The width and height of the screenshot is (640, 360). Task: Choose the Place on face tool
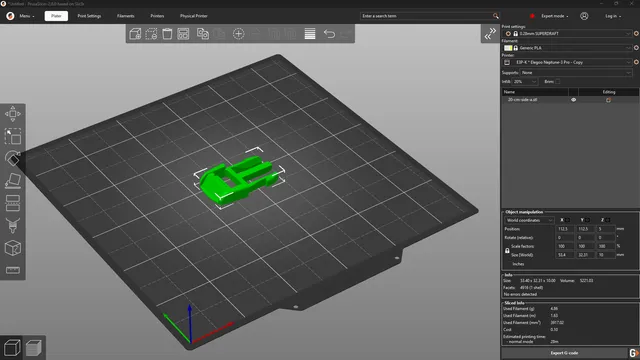[13, 180]
